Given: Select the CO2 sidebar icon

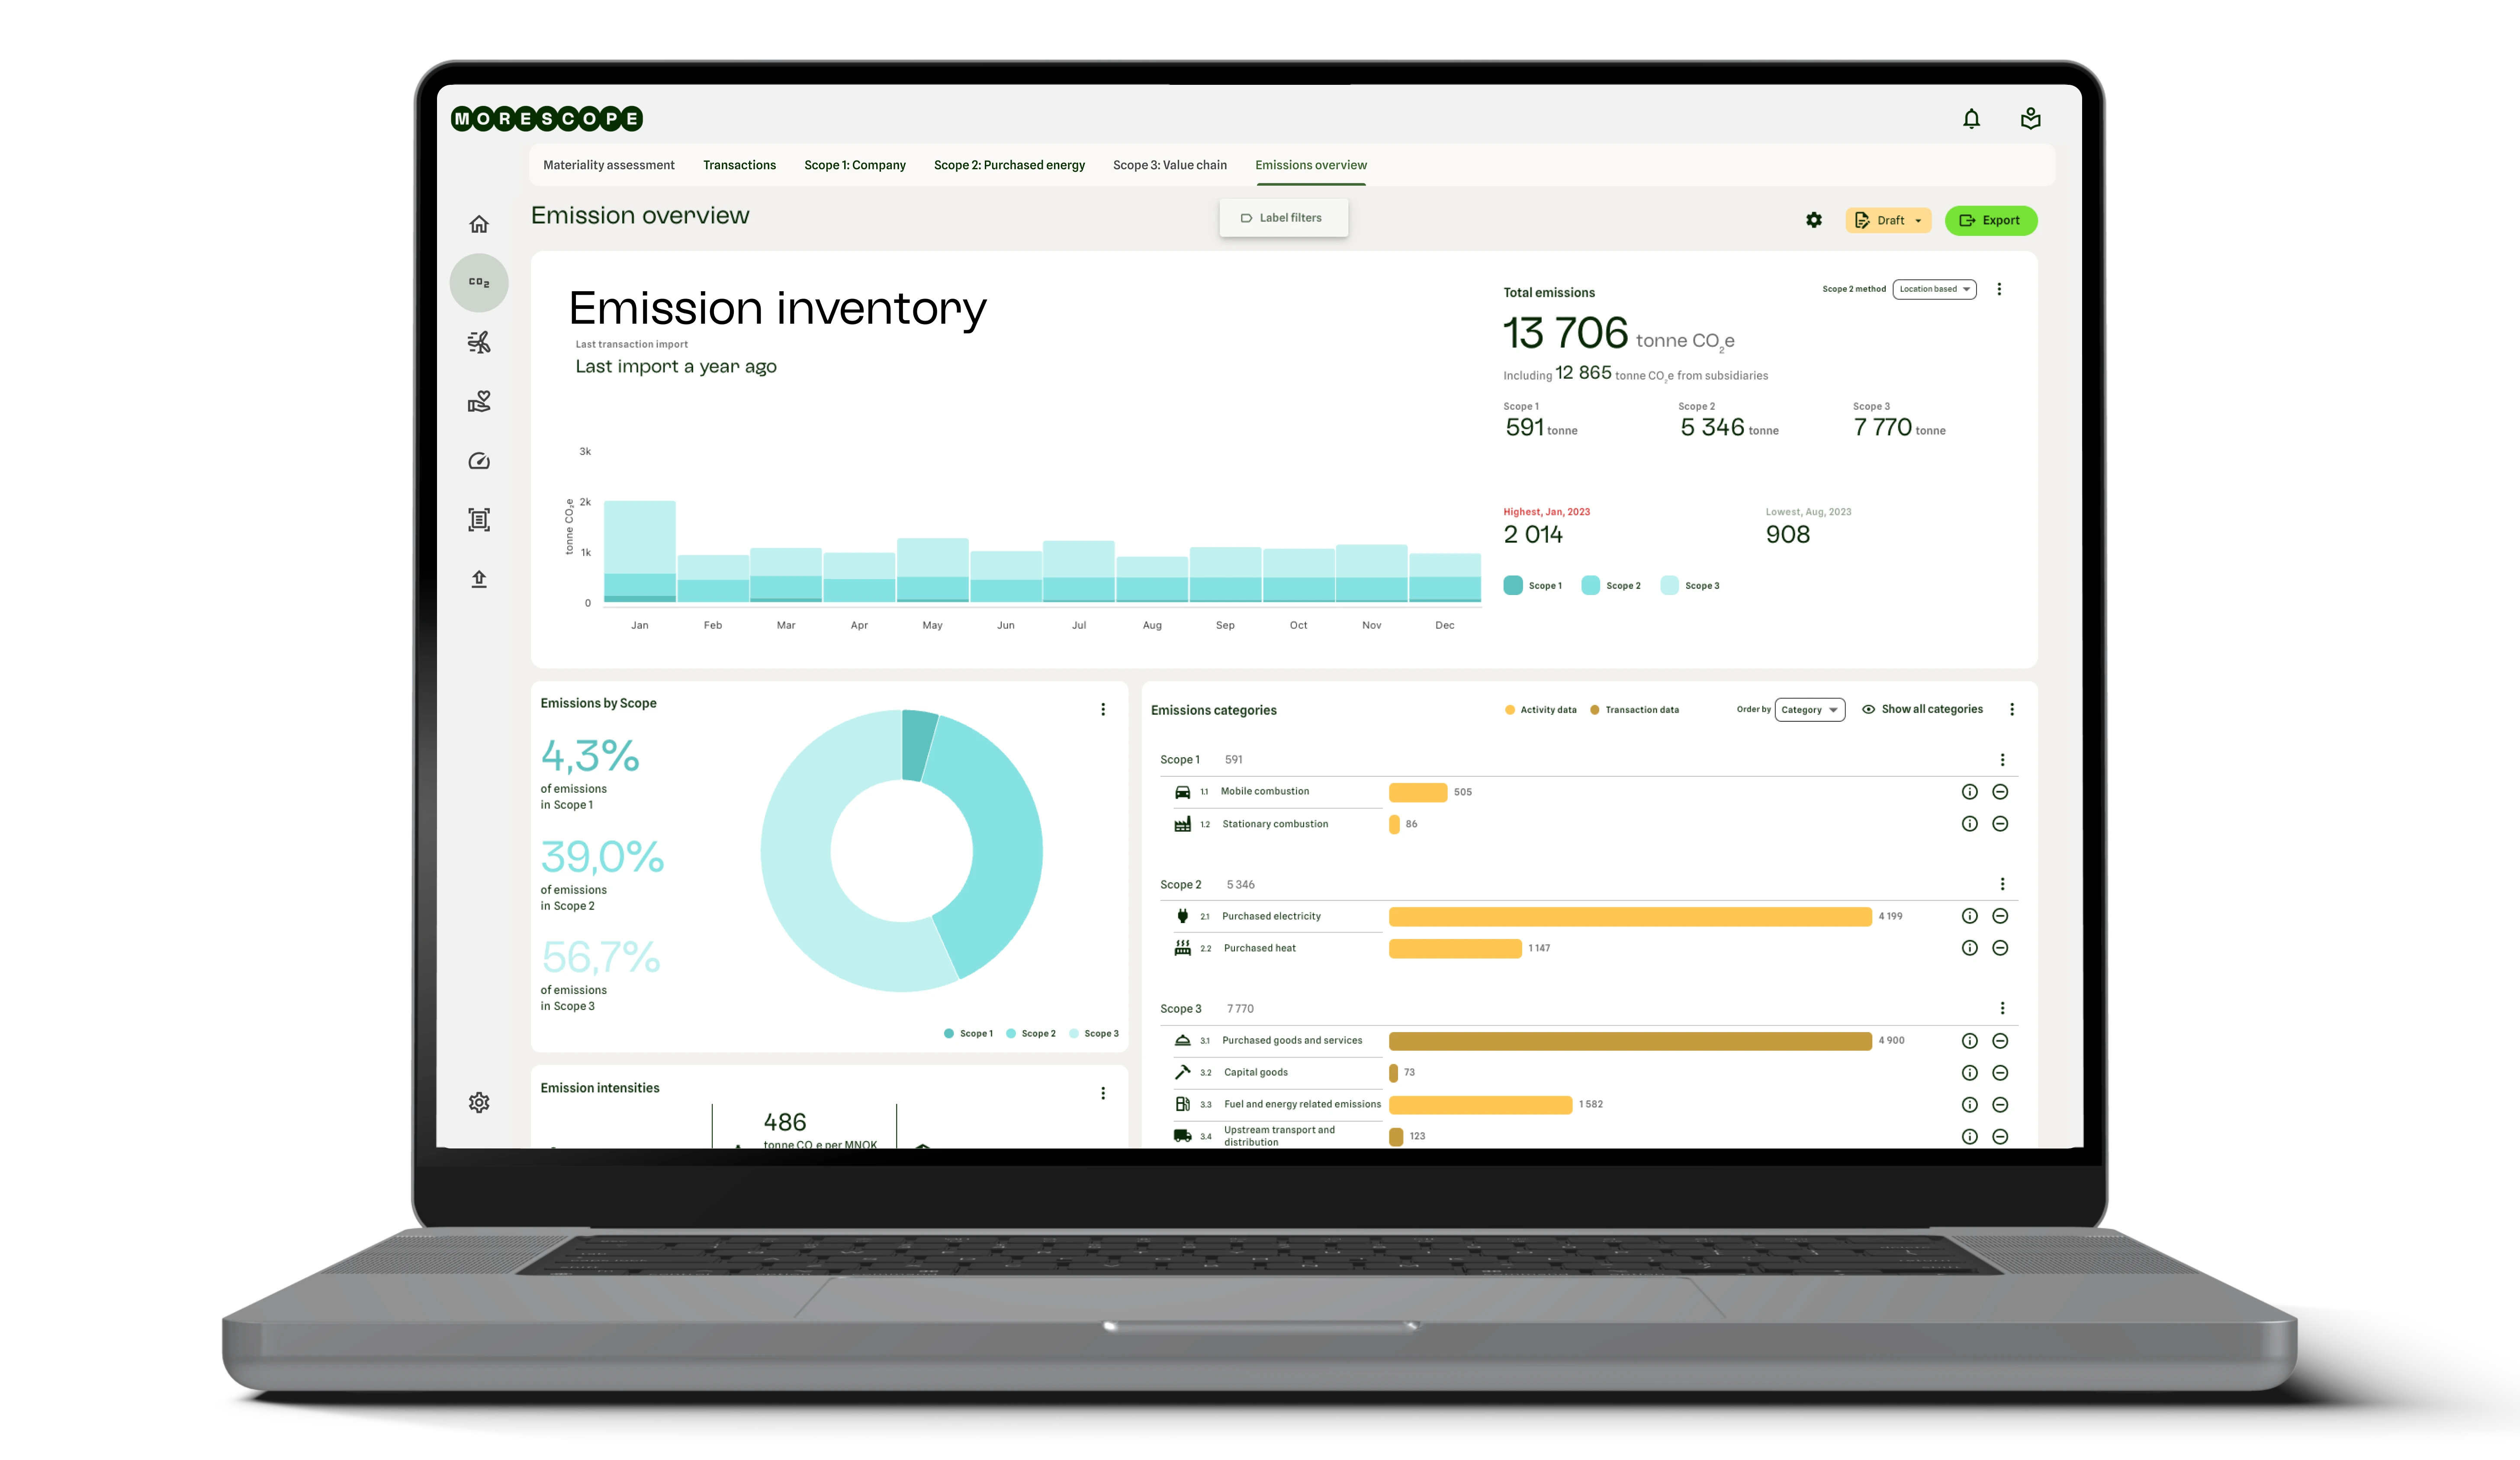Looking at the screenshot, I should click(479, 283).
